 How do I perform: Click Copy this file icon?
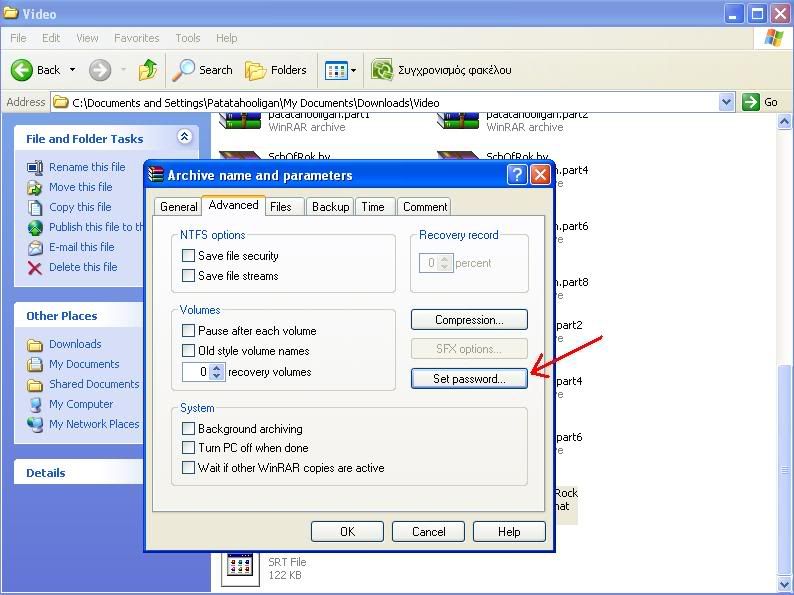point(35,207)
